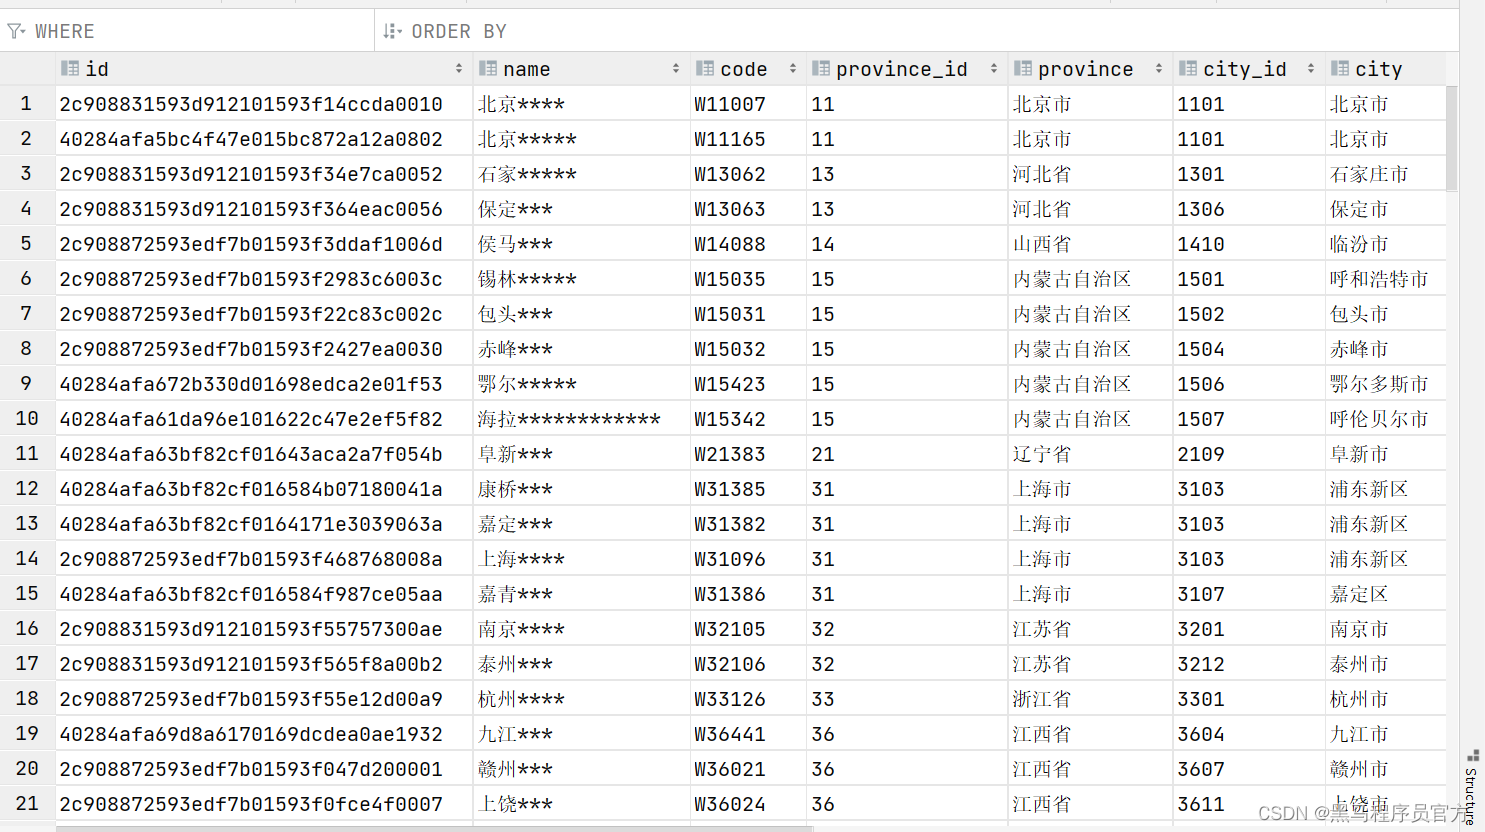This screenshot has height=832, width=1485.
Task: Click city cell 九江市
Action: tap(1386, 734)
